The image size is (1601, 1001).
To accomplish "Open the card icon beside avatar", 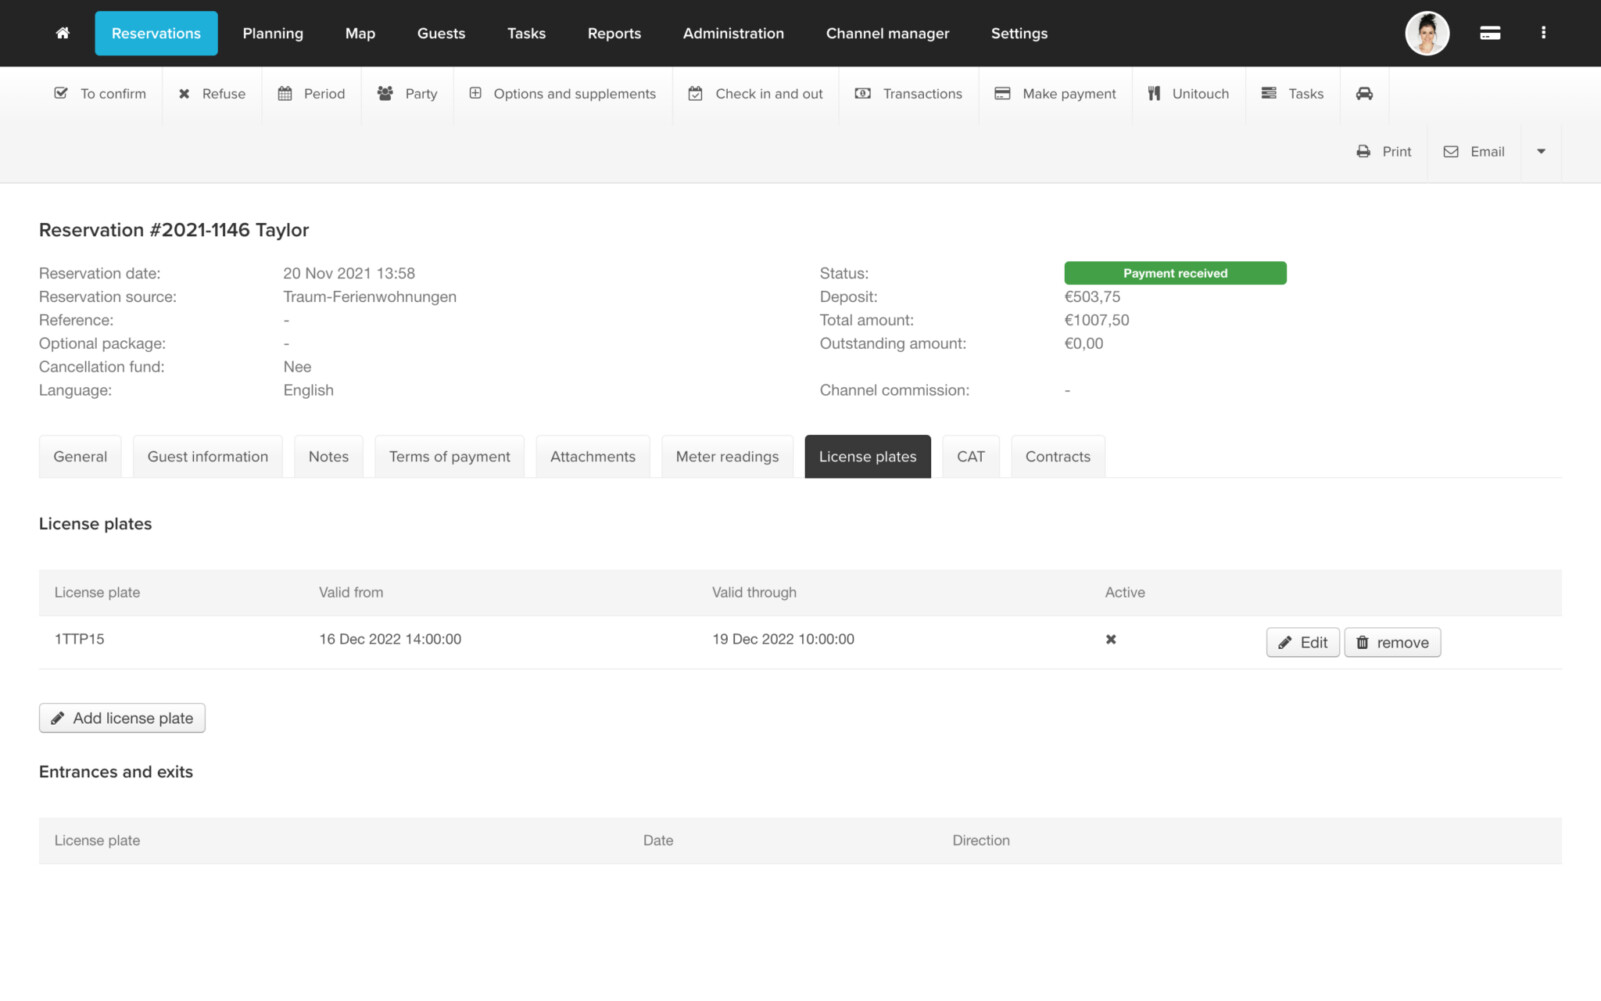I will pos(1489,33).
